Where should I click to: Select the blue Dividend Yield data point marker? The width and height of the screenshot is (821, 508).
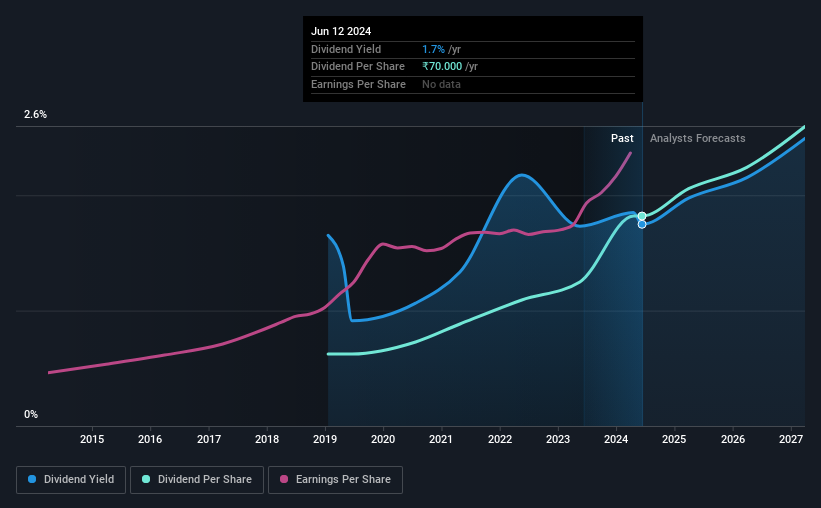pos(642,224)
